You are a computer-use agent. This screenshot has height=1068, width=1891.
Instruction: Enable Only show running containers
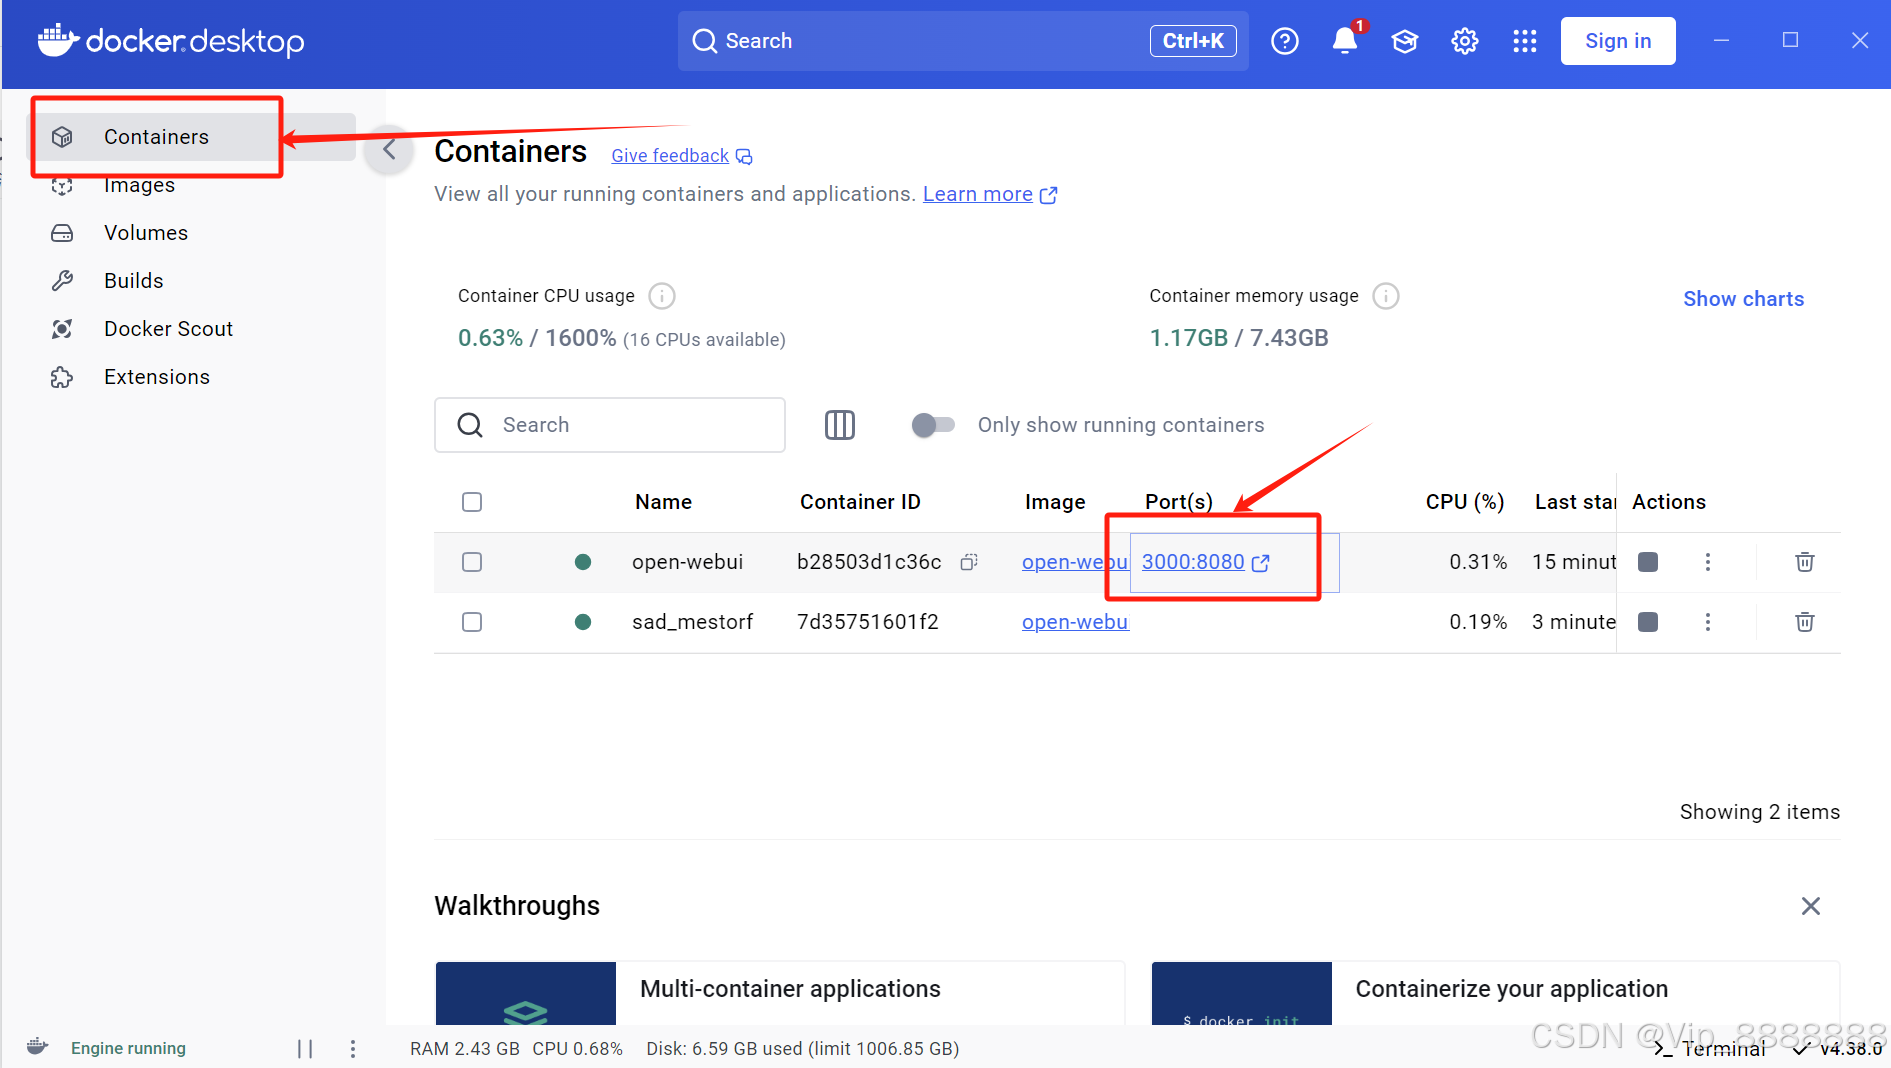931,425
